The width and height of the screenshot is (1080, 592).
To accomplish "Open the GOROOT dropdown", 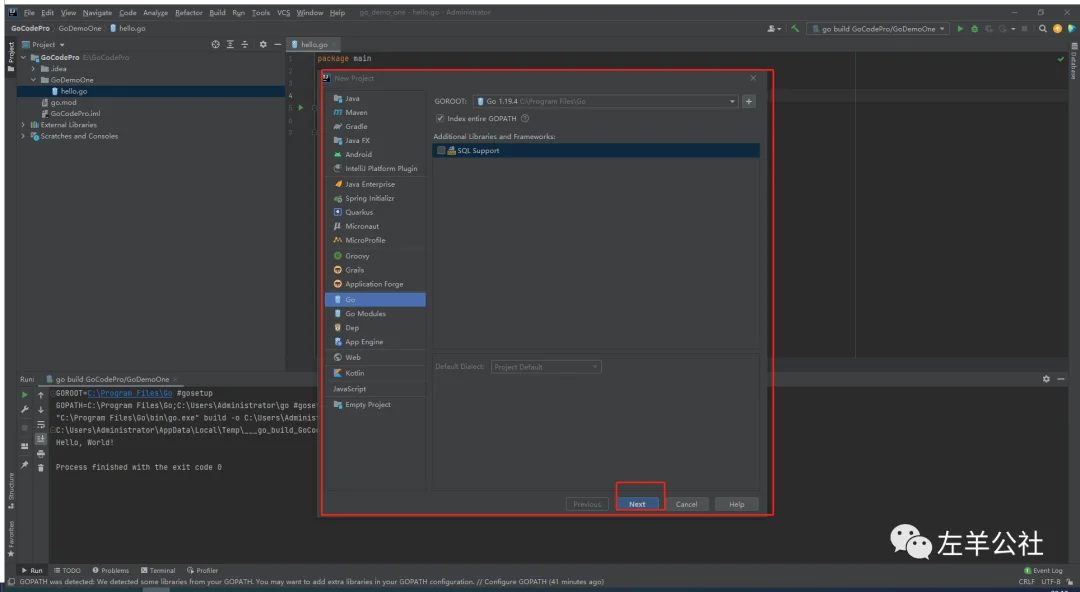I will point(732,101).
